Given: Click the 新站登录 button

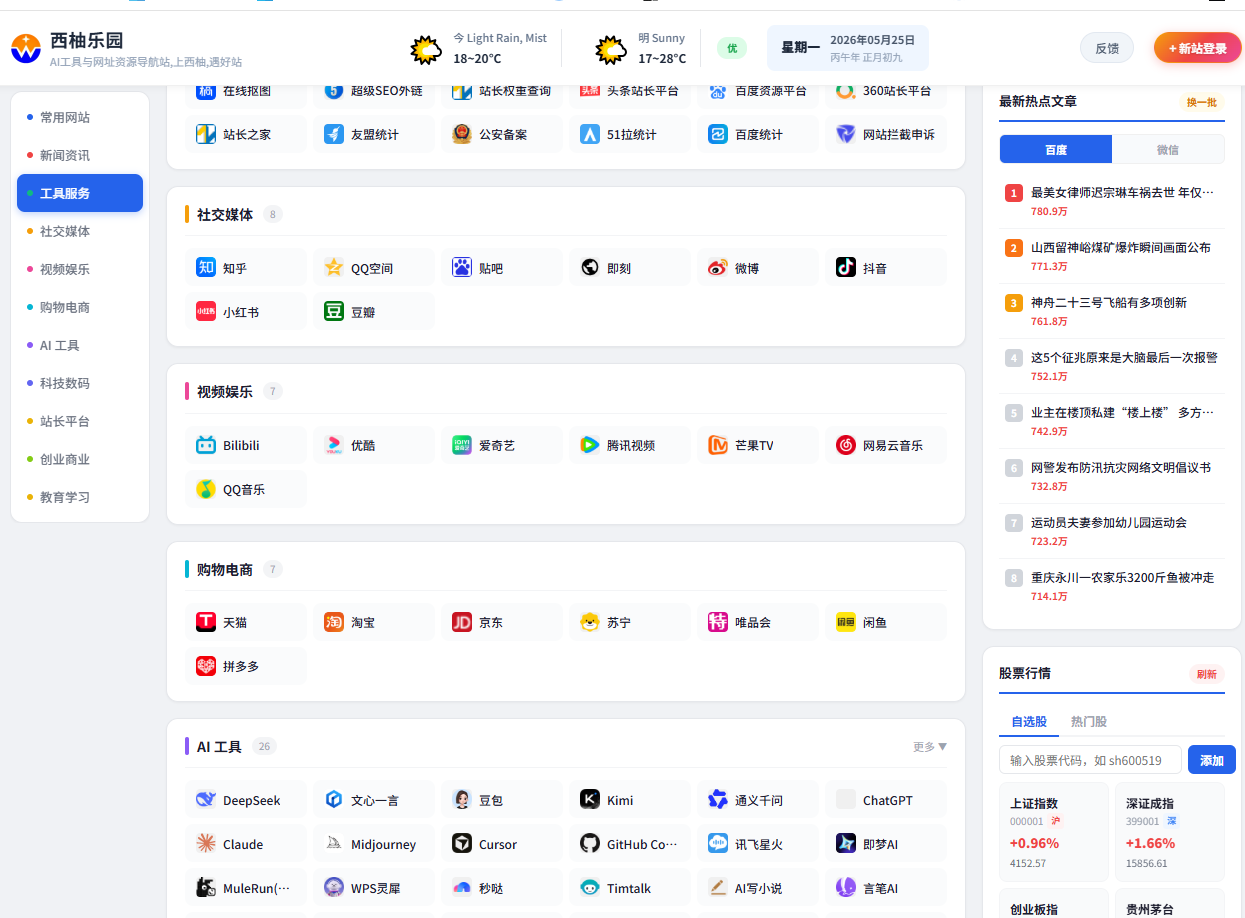Looking at the screenshot, I should [x=1197, y=48].
